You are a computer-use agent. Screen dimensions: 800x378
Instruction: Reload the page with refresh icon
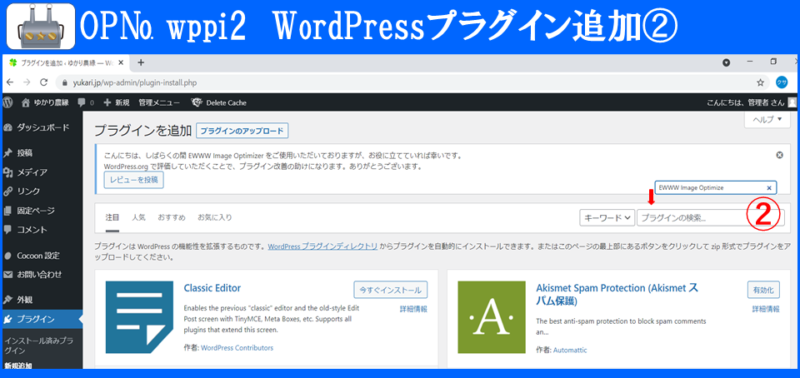tap(44, 82)
